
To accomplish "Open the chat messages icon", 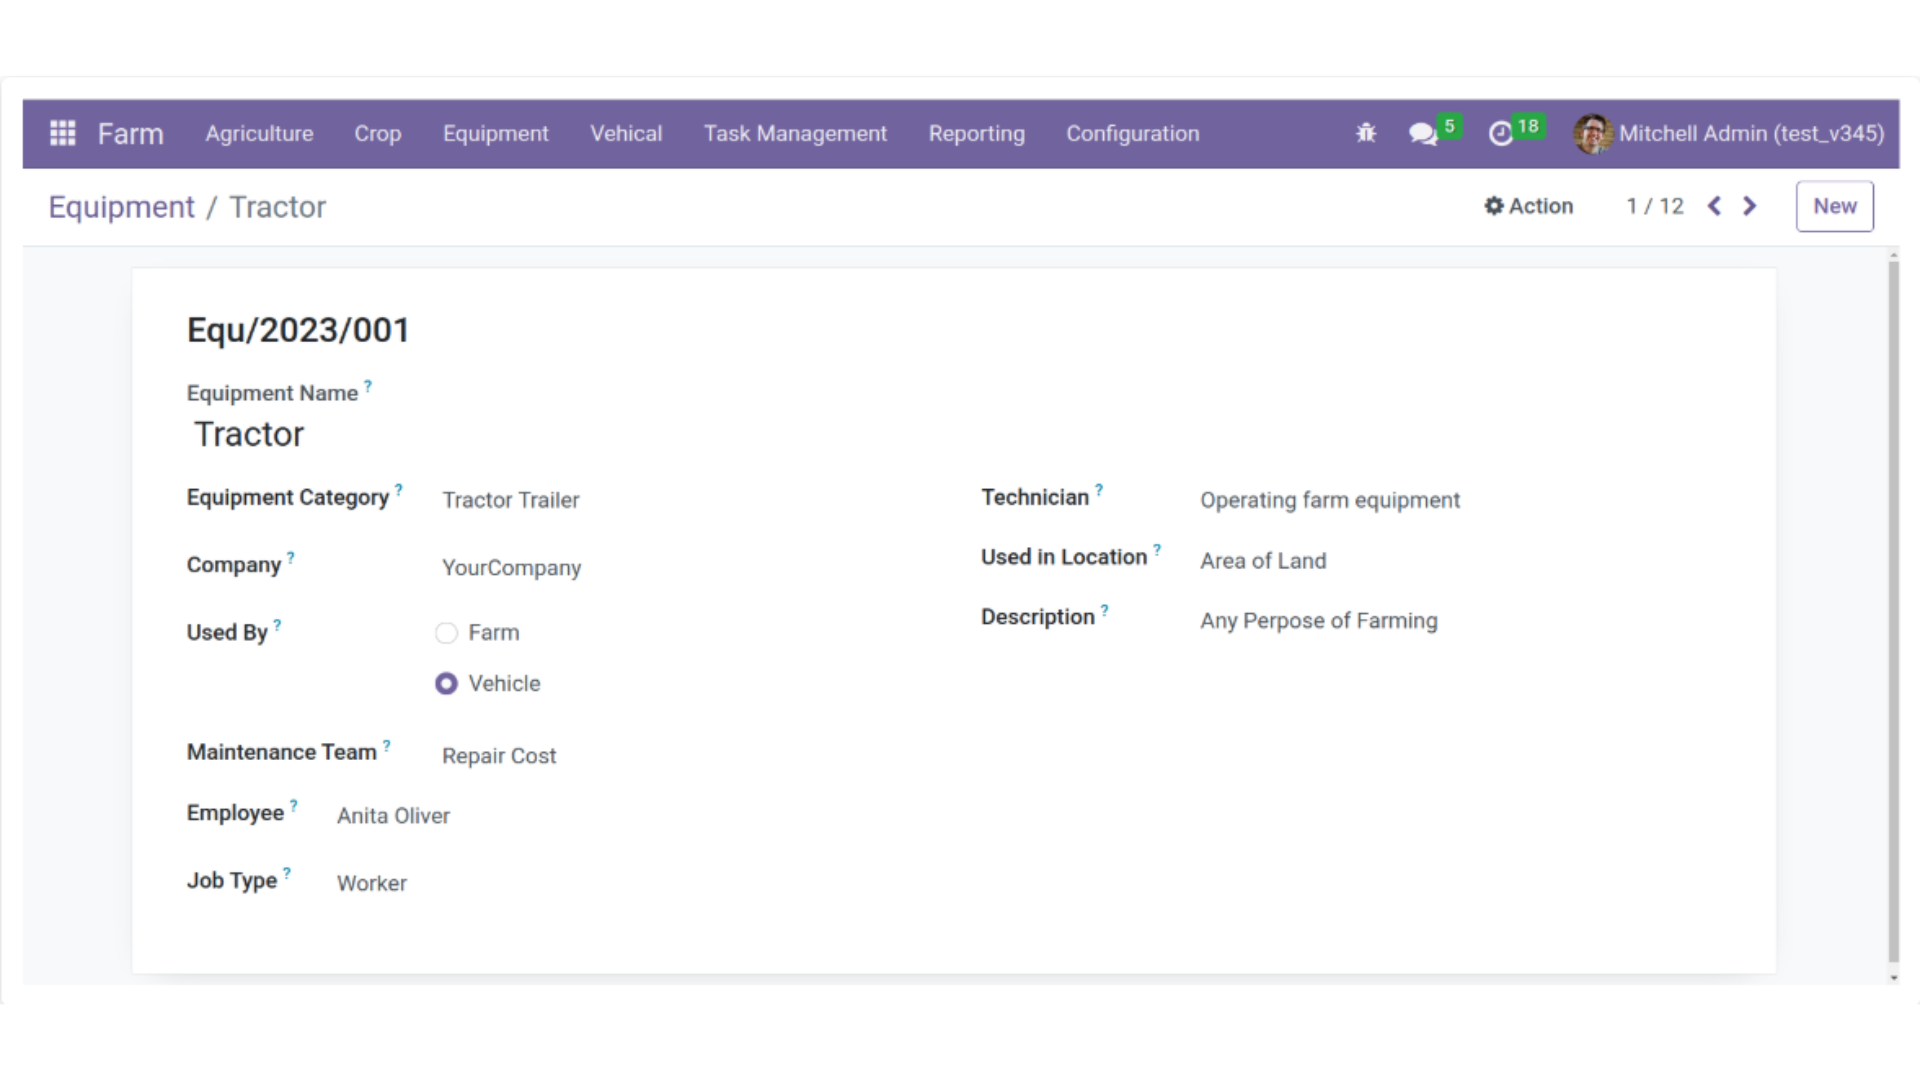I will [x=1422, y=133].
